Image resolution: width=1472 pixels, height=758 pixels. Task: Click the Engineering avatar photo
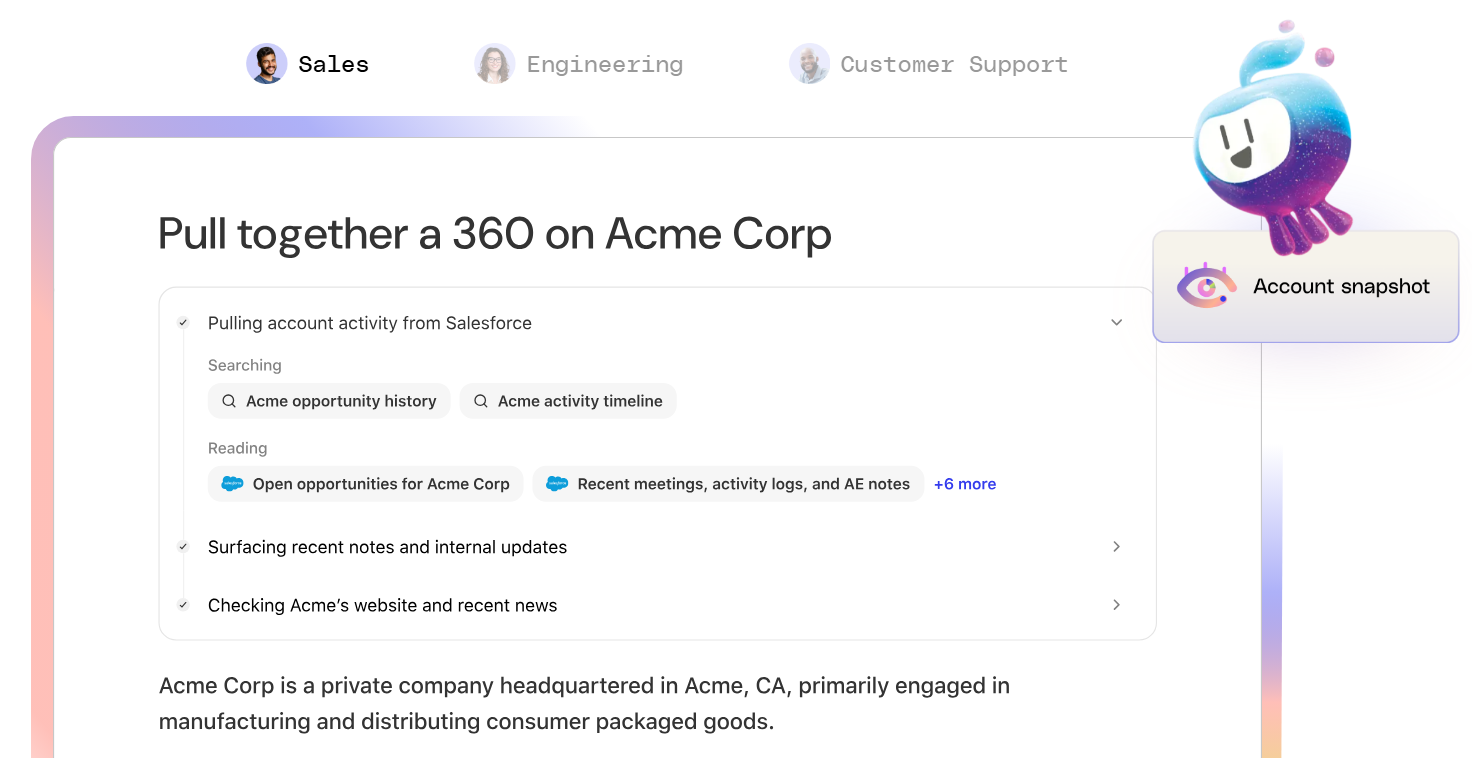(494, 64)
